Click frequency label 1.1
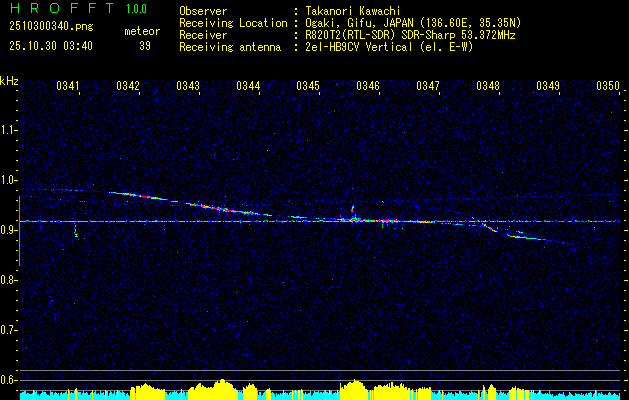Screen dimensions: 629x400 [x=8, y=130]
